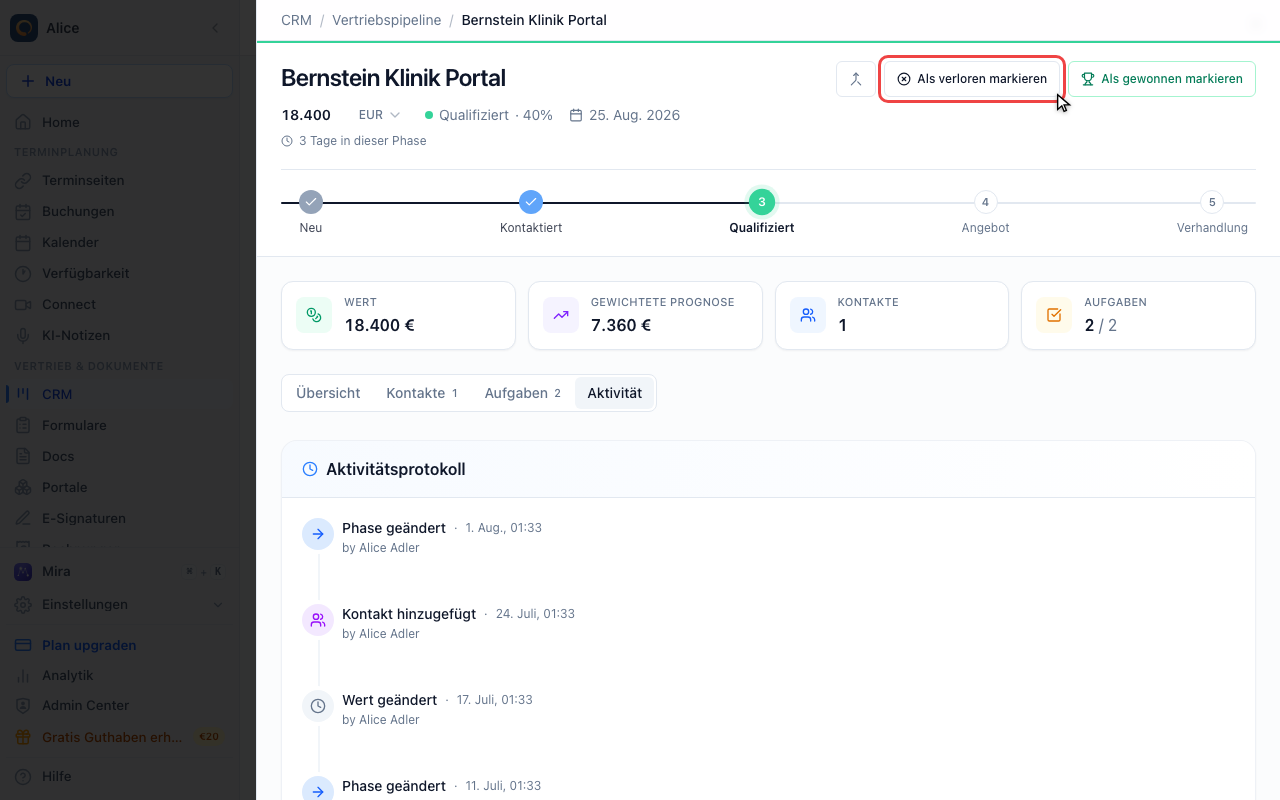Open Docs in the sidebar
Image resolution: width=1280 pixels, height=800 pixels.
tap(119, 457)
